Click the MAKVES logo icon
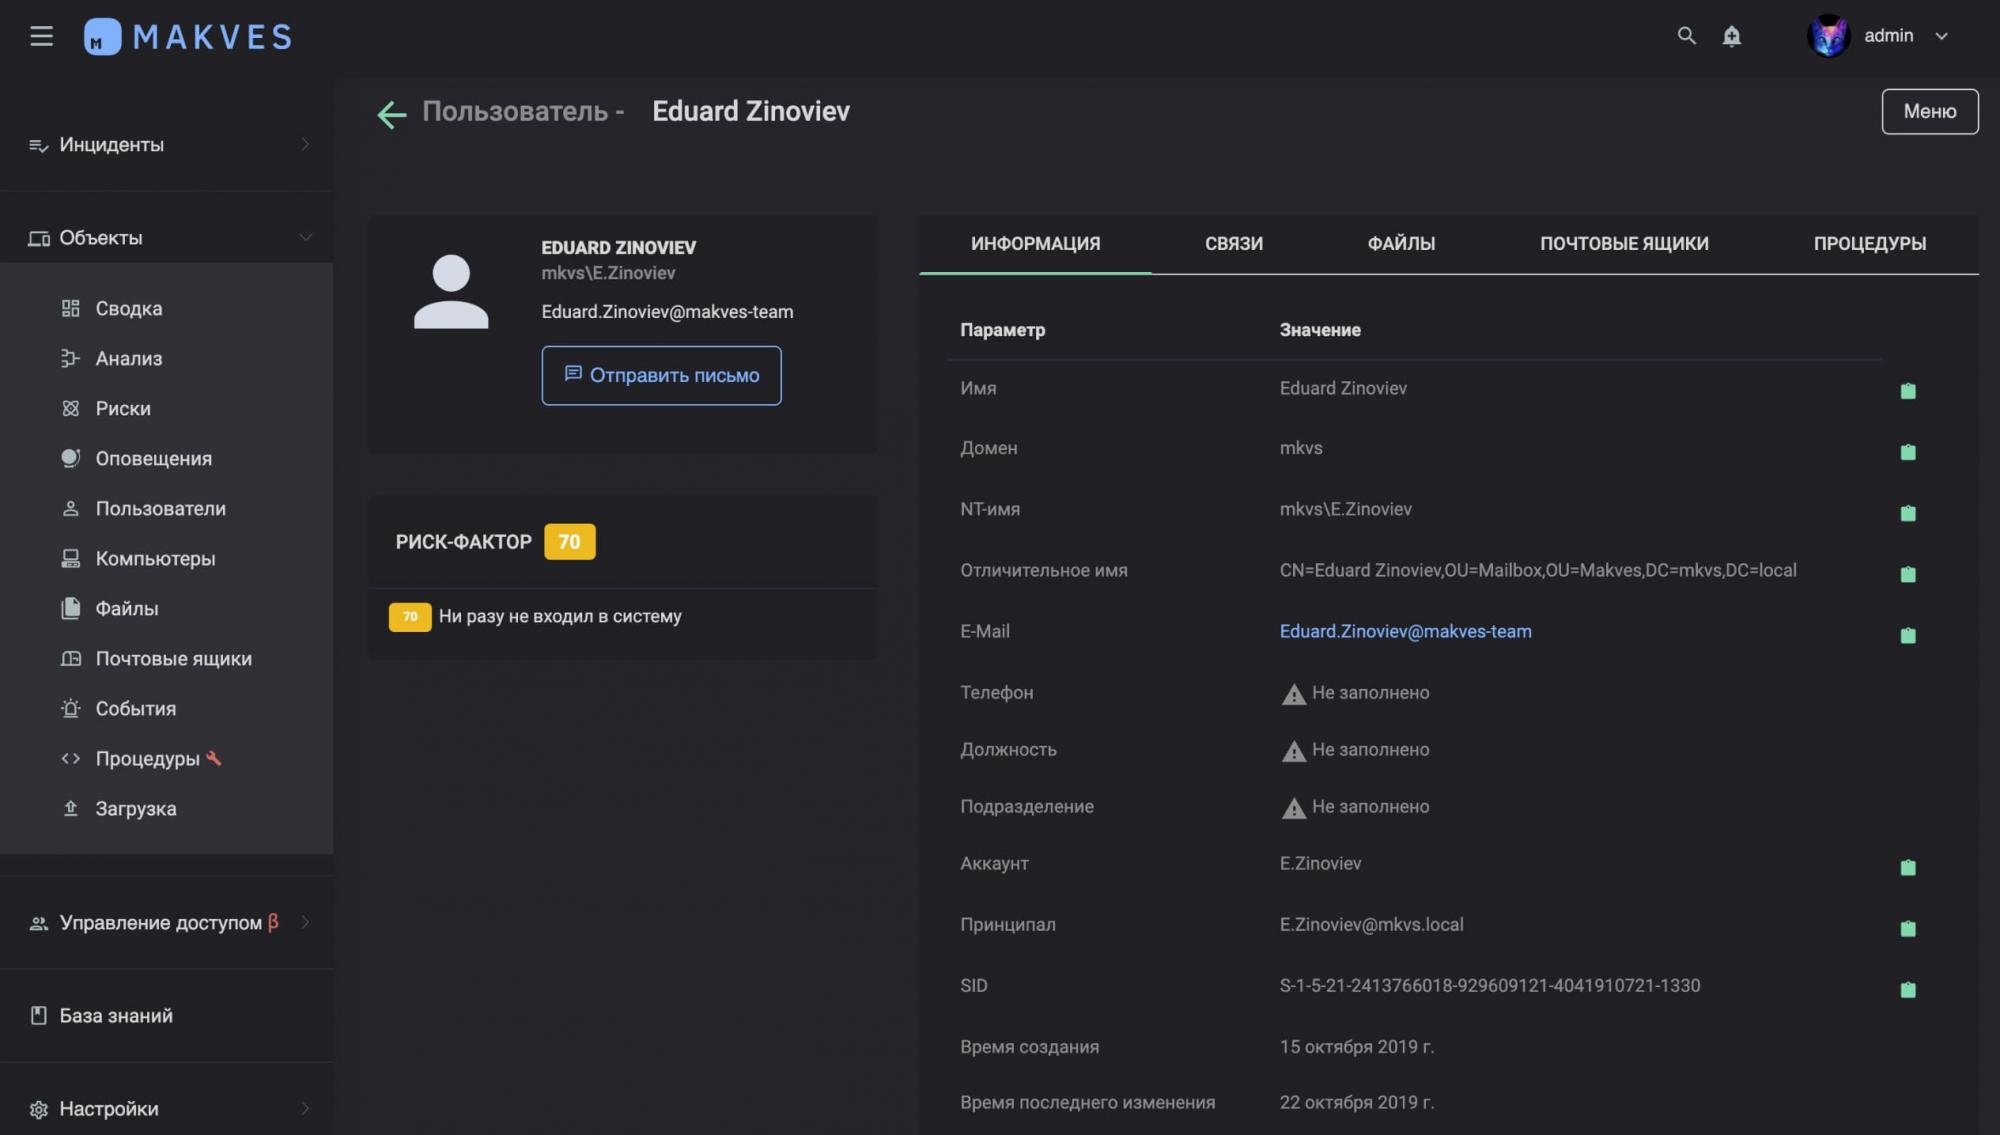This screenshot has height=1135, width=2000. click(x=102, y=37)
